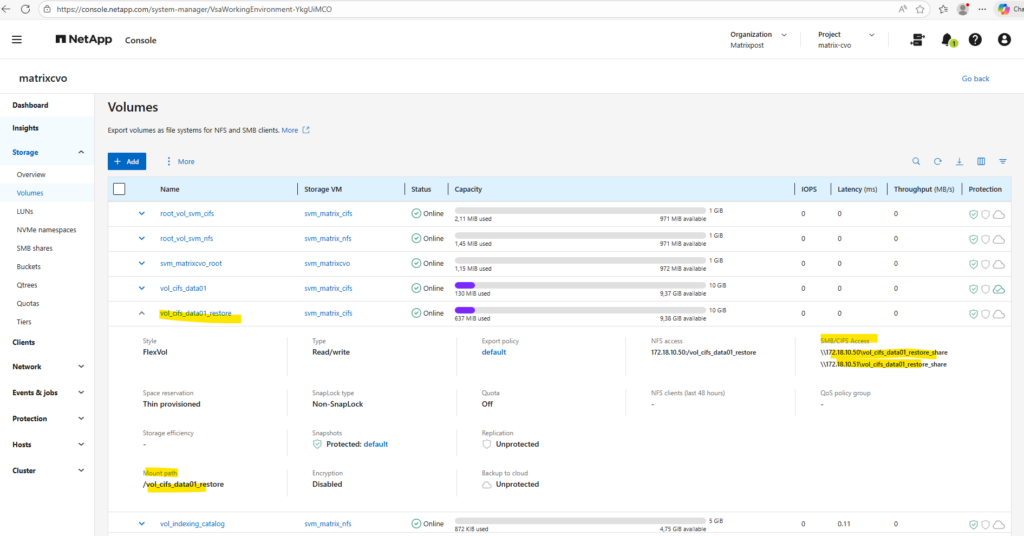Screen dimensions: 1024x536
Task: Expand the Network section in sidebar
Action: pyautogui.click(x=80, y=367)
